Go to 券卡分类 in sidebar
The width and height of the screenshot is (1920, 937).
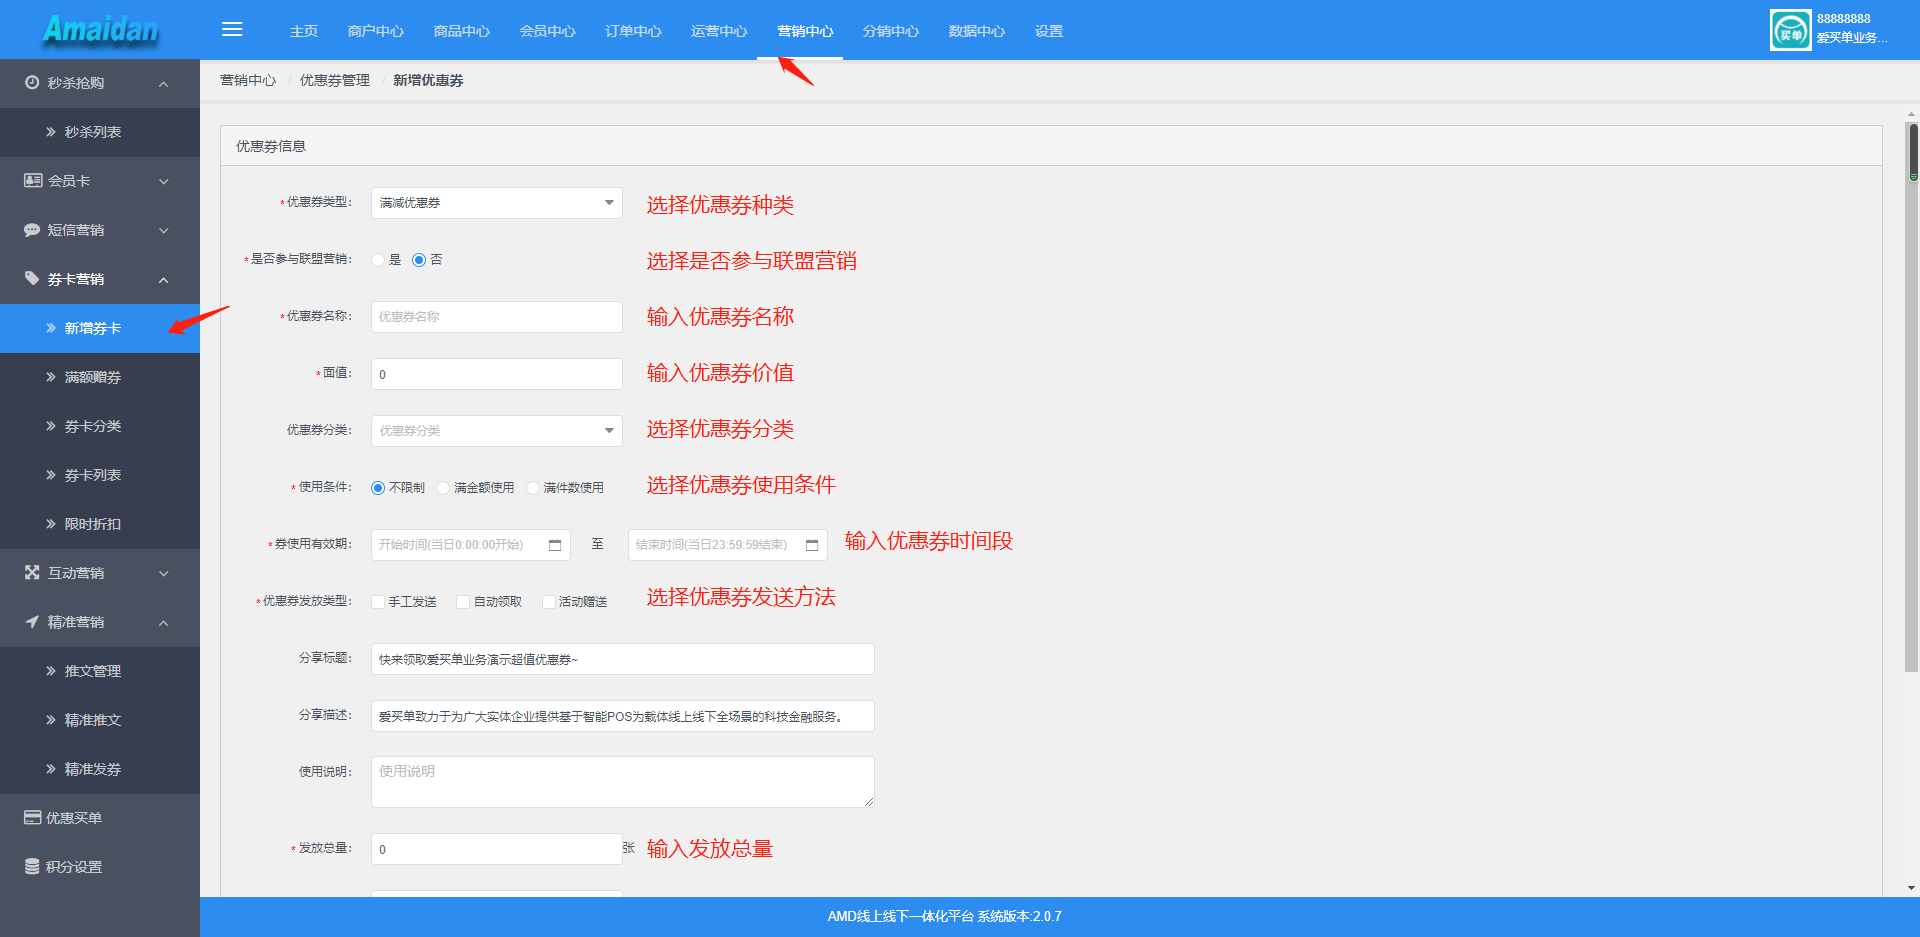pos(100,426)
